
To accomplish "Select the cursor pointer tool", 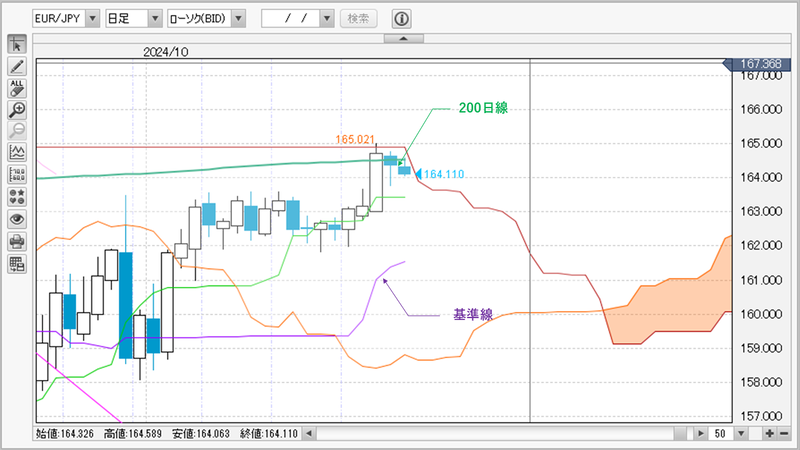I will pyautogui.click(x=17, y=44).
